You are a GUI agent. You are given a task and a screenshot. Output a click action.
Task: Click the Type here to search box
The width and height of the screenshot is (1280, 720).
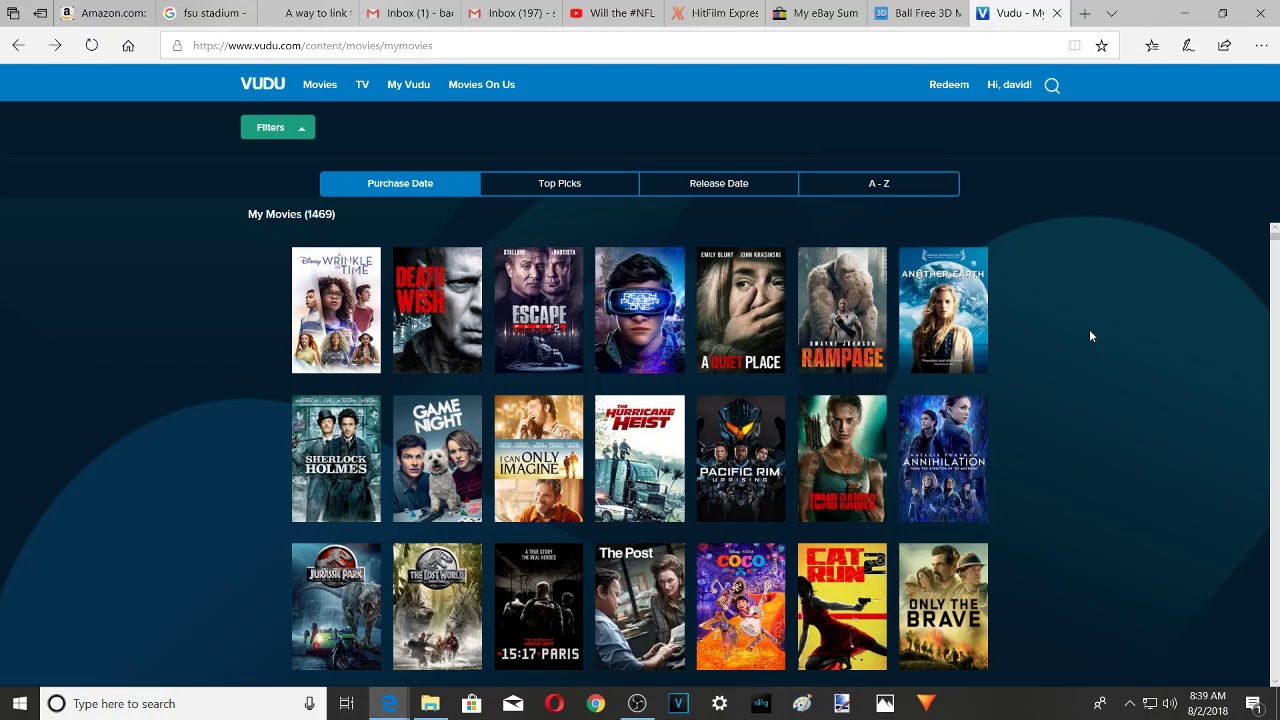coord(183,703)
